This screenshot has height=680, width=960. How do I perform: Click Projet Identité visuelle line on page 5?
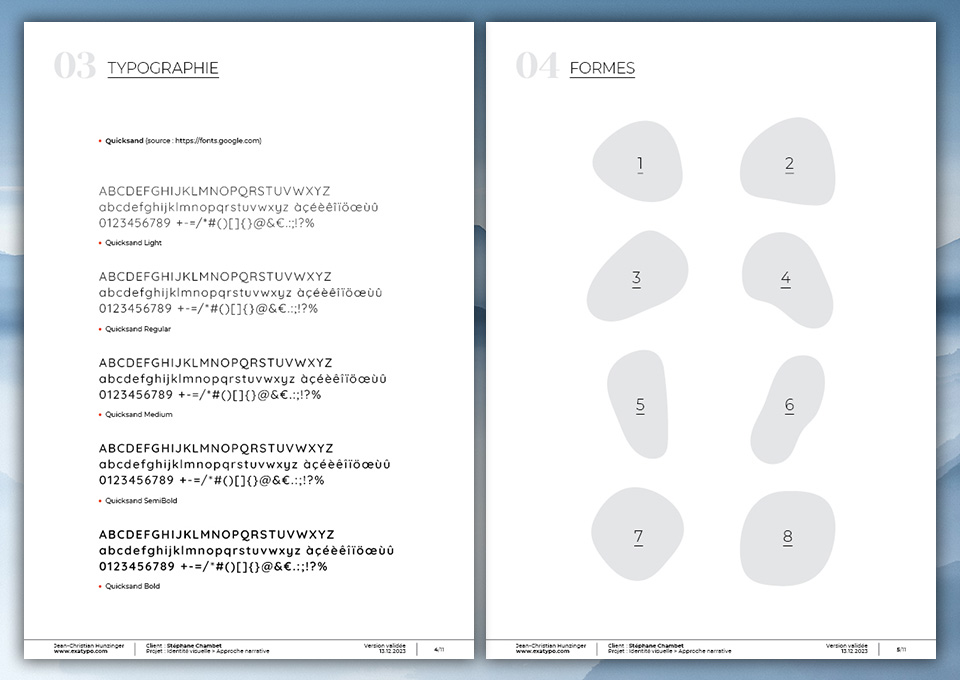pos(670,651)
